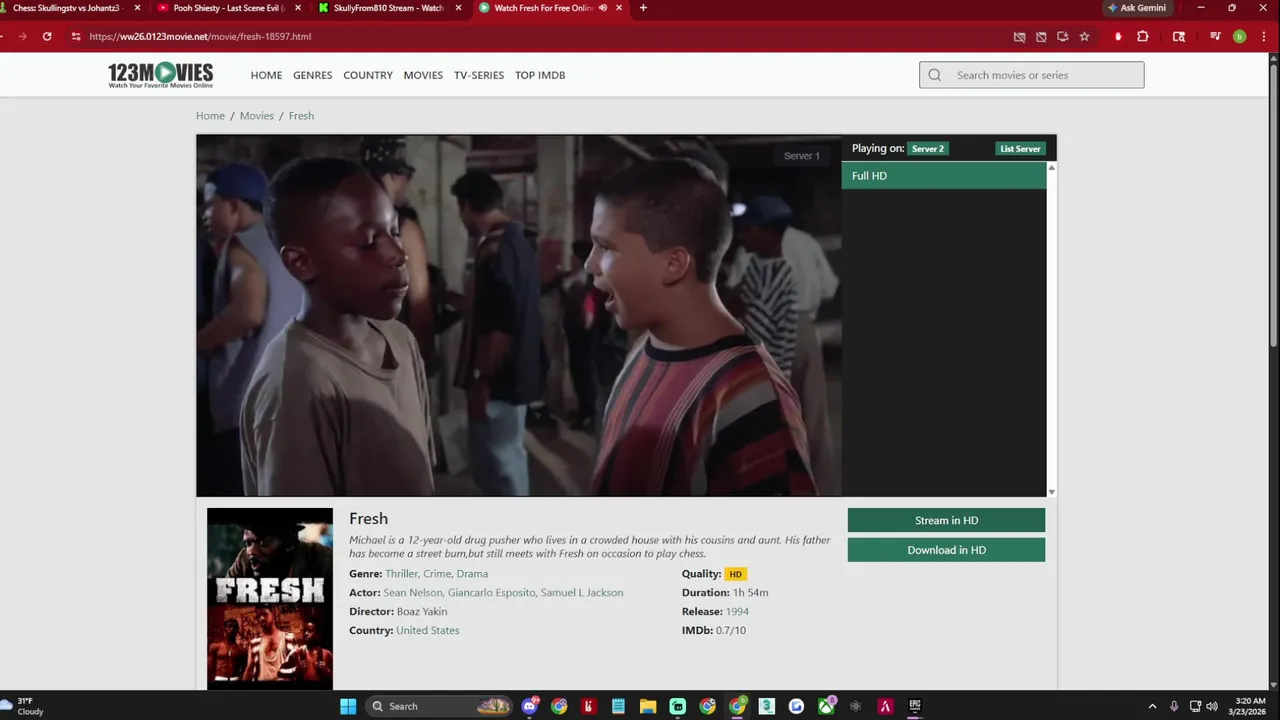Select the Full HD server entry
The width and height of the screenshot is (1280, 720).
point(944,176)
